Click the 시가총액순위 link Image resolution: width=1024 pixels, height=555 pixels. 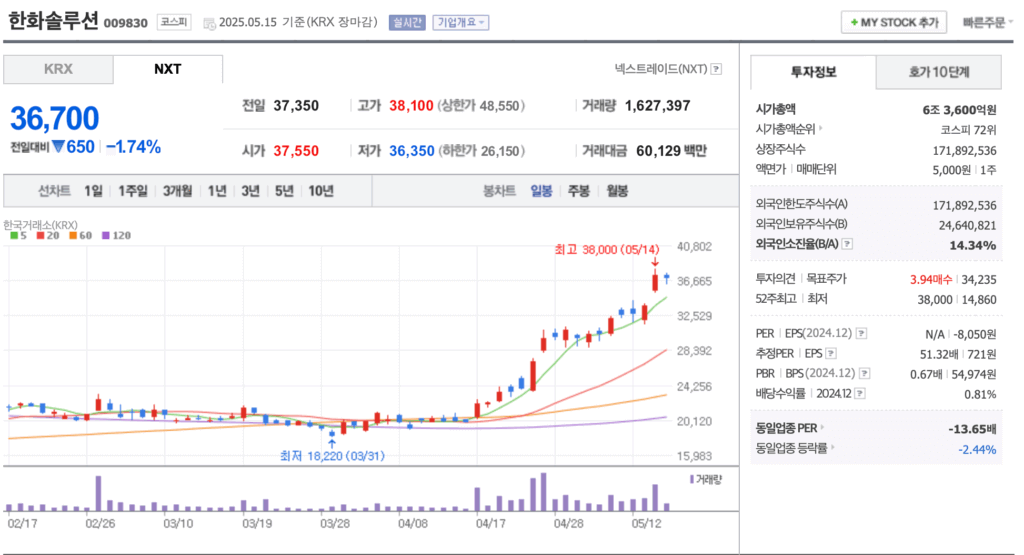coord(786,129)
